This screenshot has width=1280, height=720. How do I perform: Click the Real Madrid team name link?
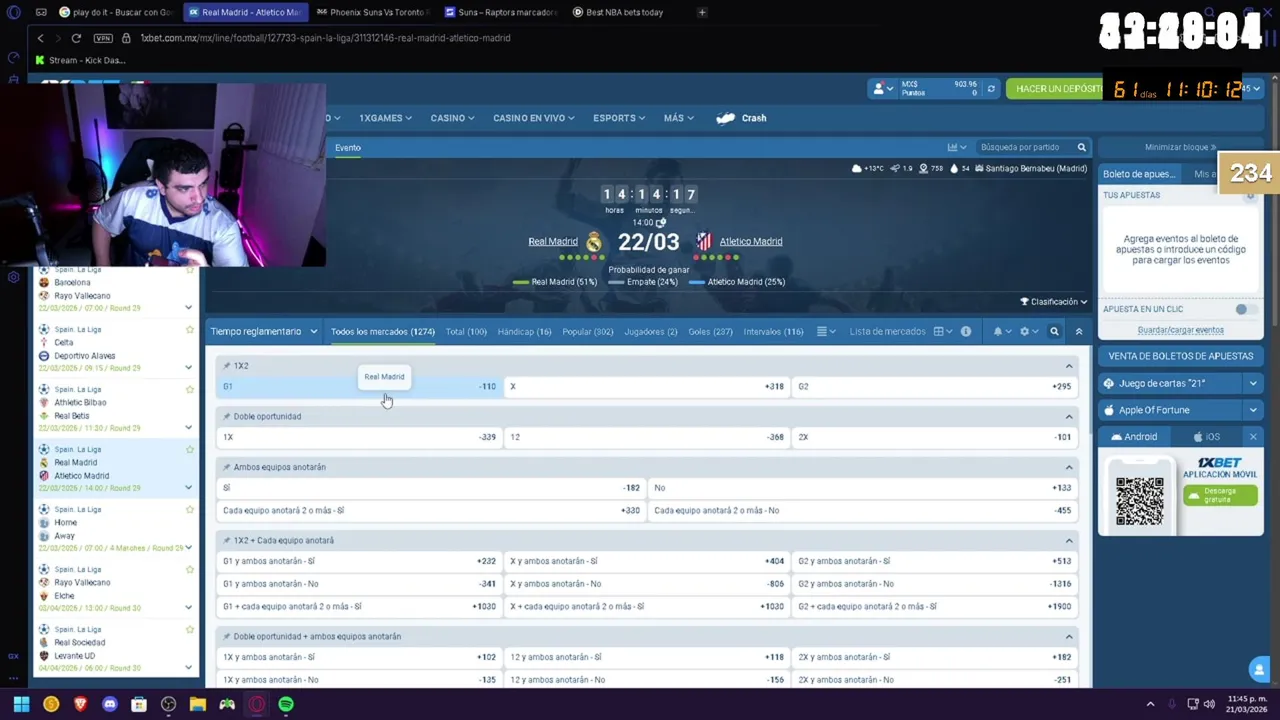pos(553,241)
